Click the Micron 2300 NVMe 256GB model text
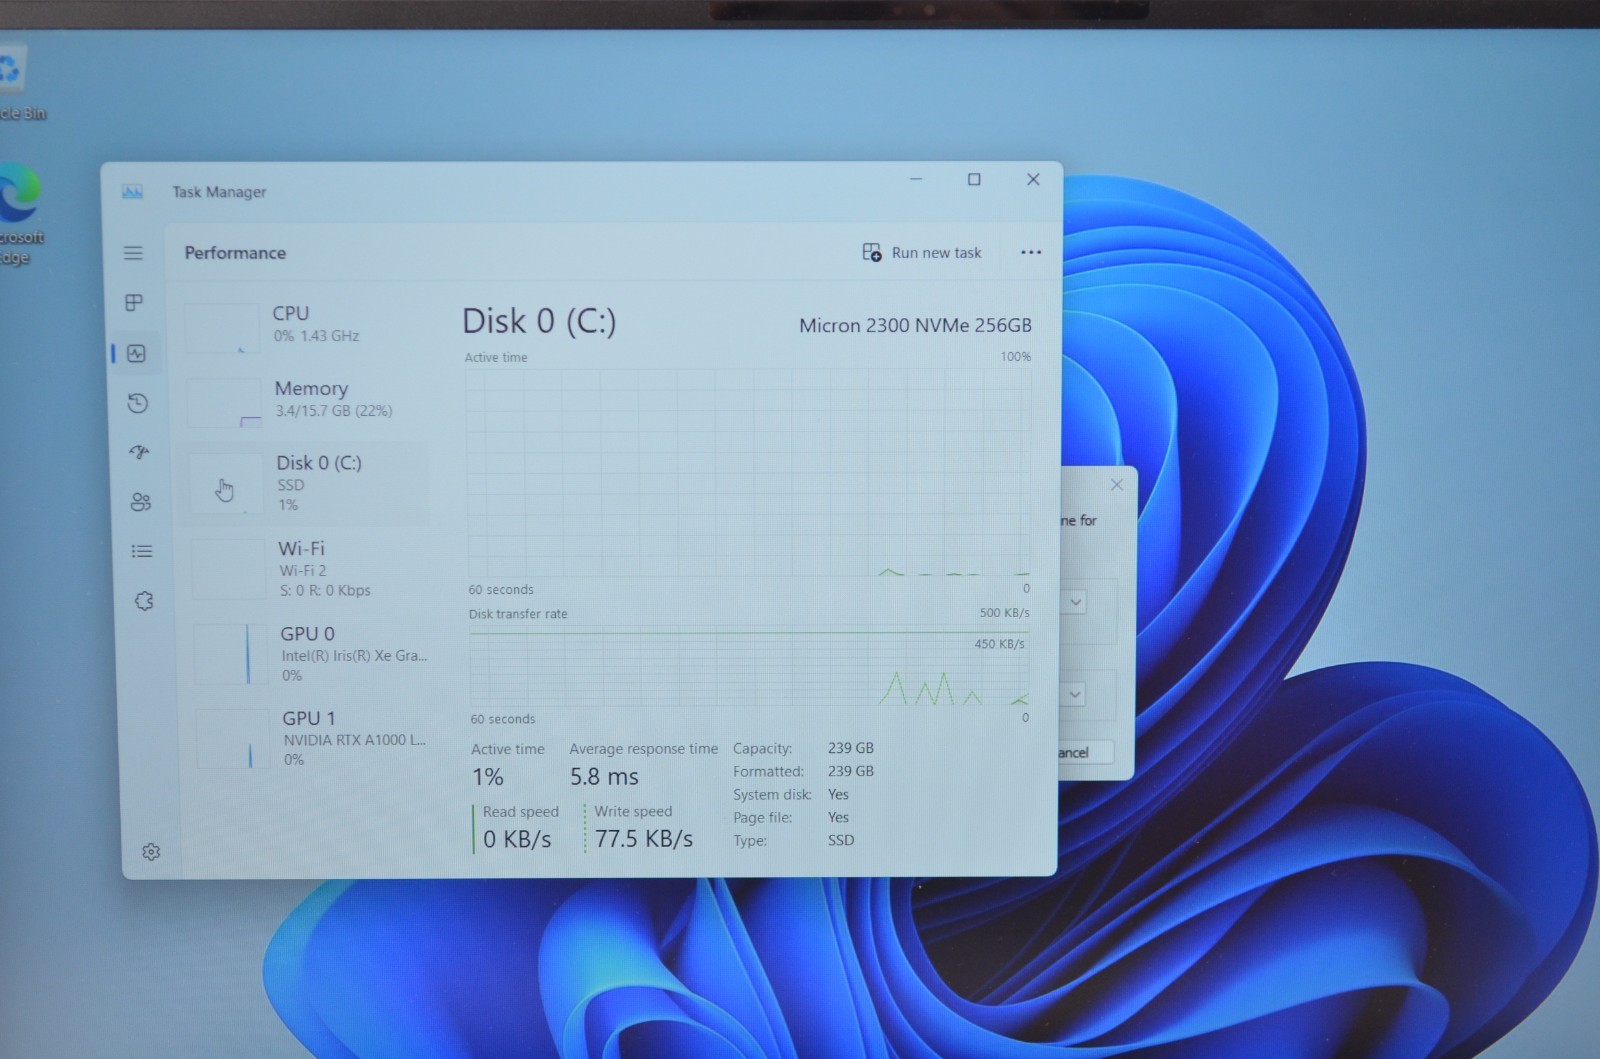 [x=915, y=325]
